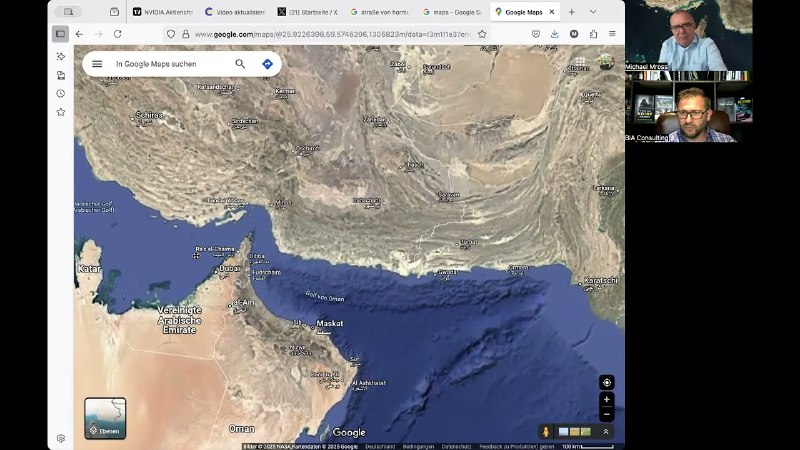Click the round N extension icon
Screen dimensions: 800x450
click(x=574, y=34)
